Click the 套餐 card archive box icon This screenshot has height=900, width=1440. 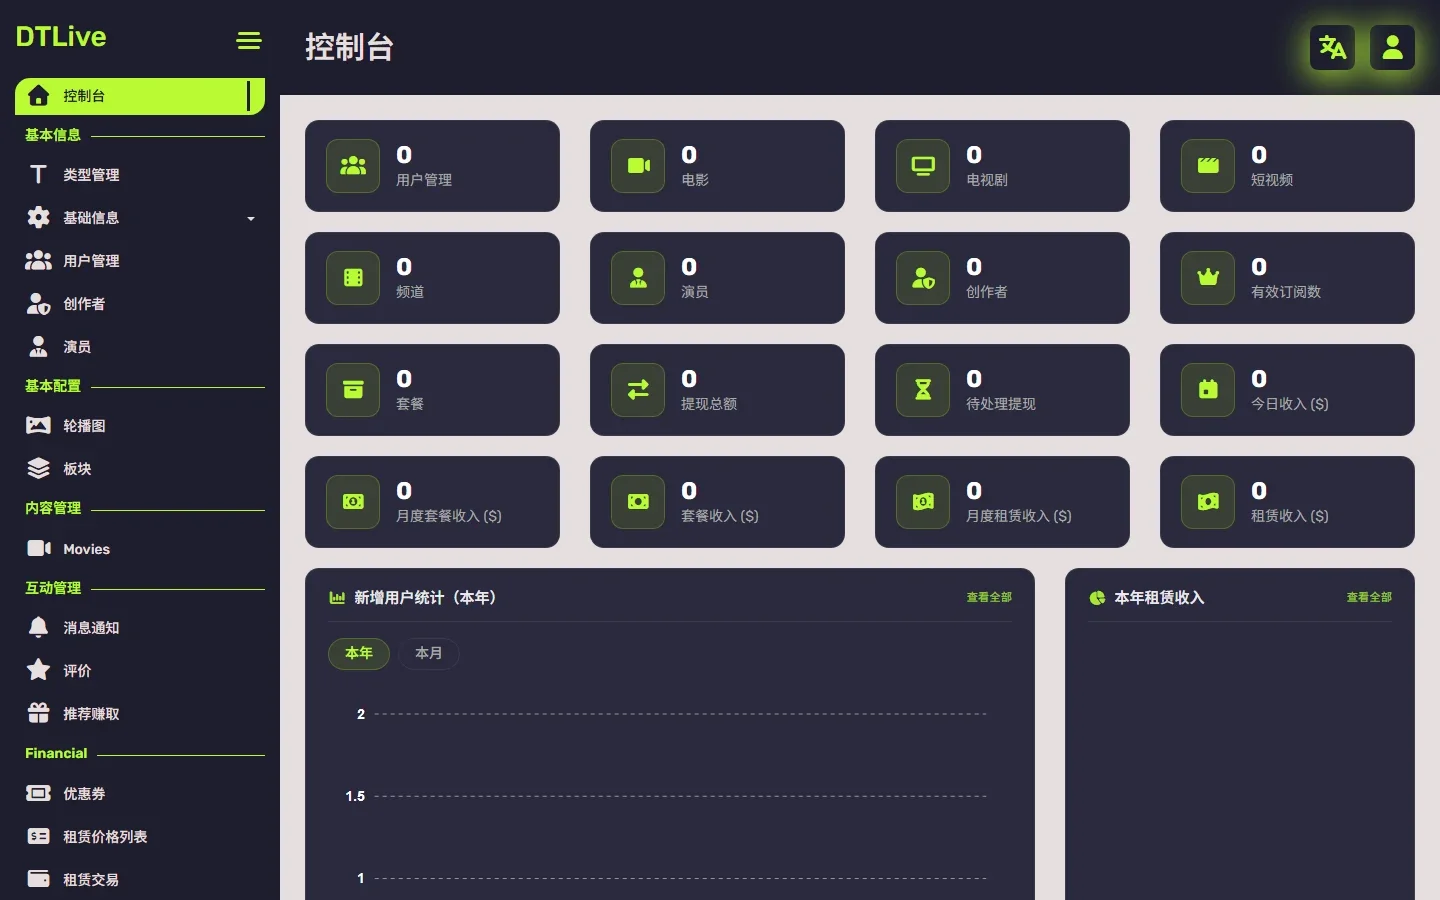[x=353, y=390]
